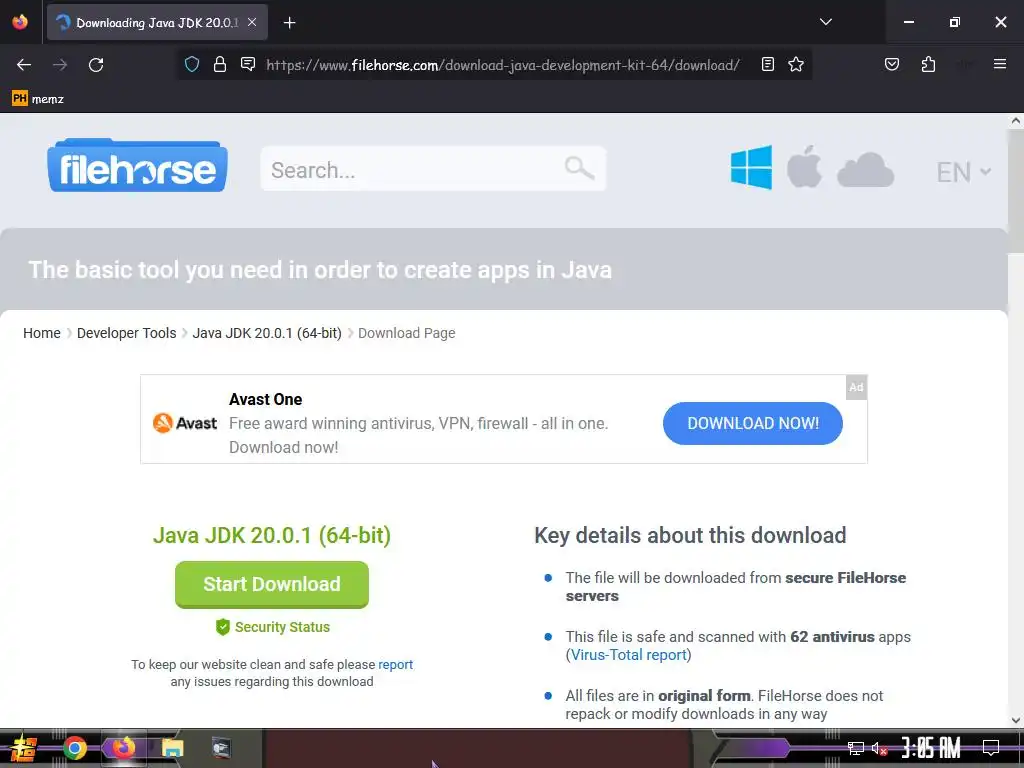Go to Home breadcrumb
Screen dimensions: 1024x768
[42, 333]
